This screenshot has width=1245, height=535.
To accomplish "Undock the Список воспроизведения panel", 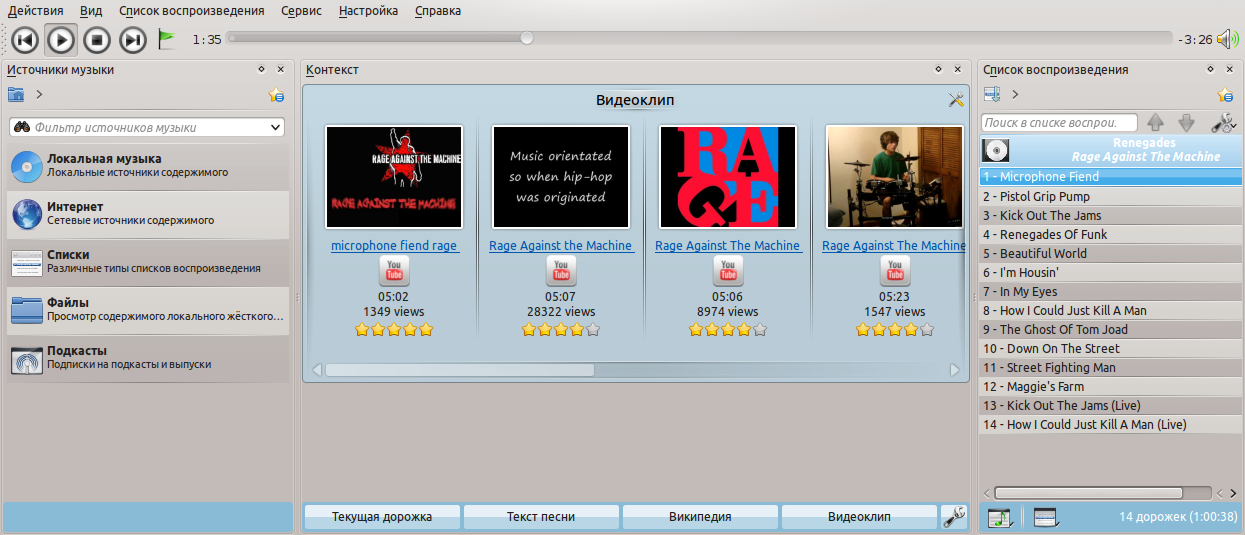I will coord(1211,69).
